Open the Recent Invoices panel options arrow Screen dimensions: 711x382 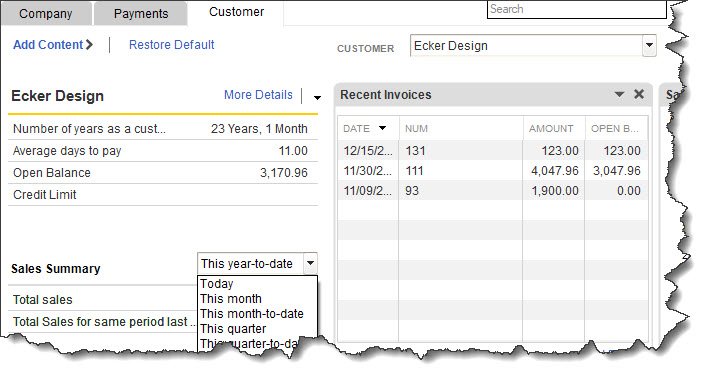point(619,94)
